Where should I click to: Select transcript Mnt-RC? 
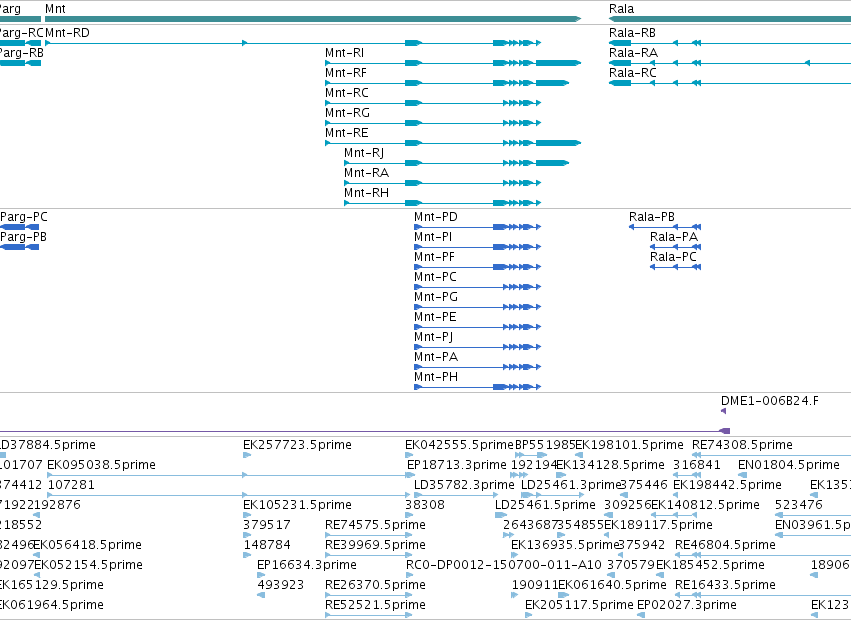click(347, 93)
